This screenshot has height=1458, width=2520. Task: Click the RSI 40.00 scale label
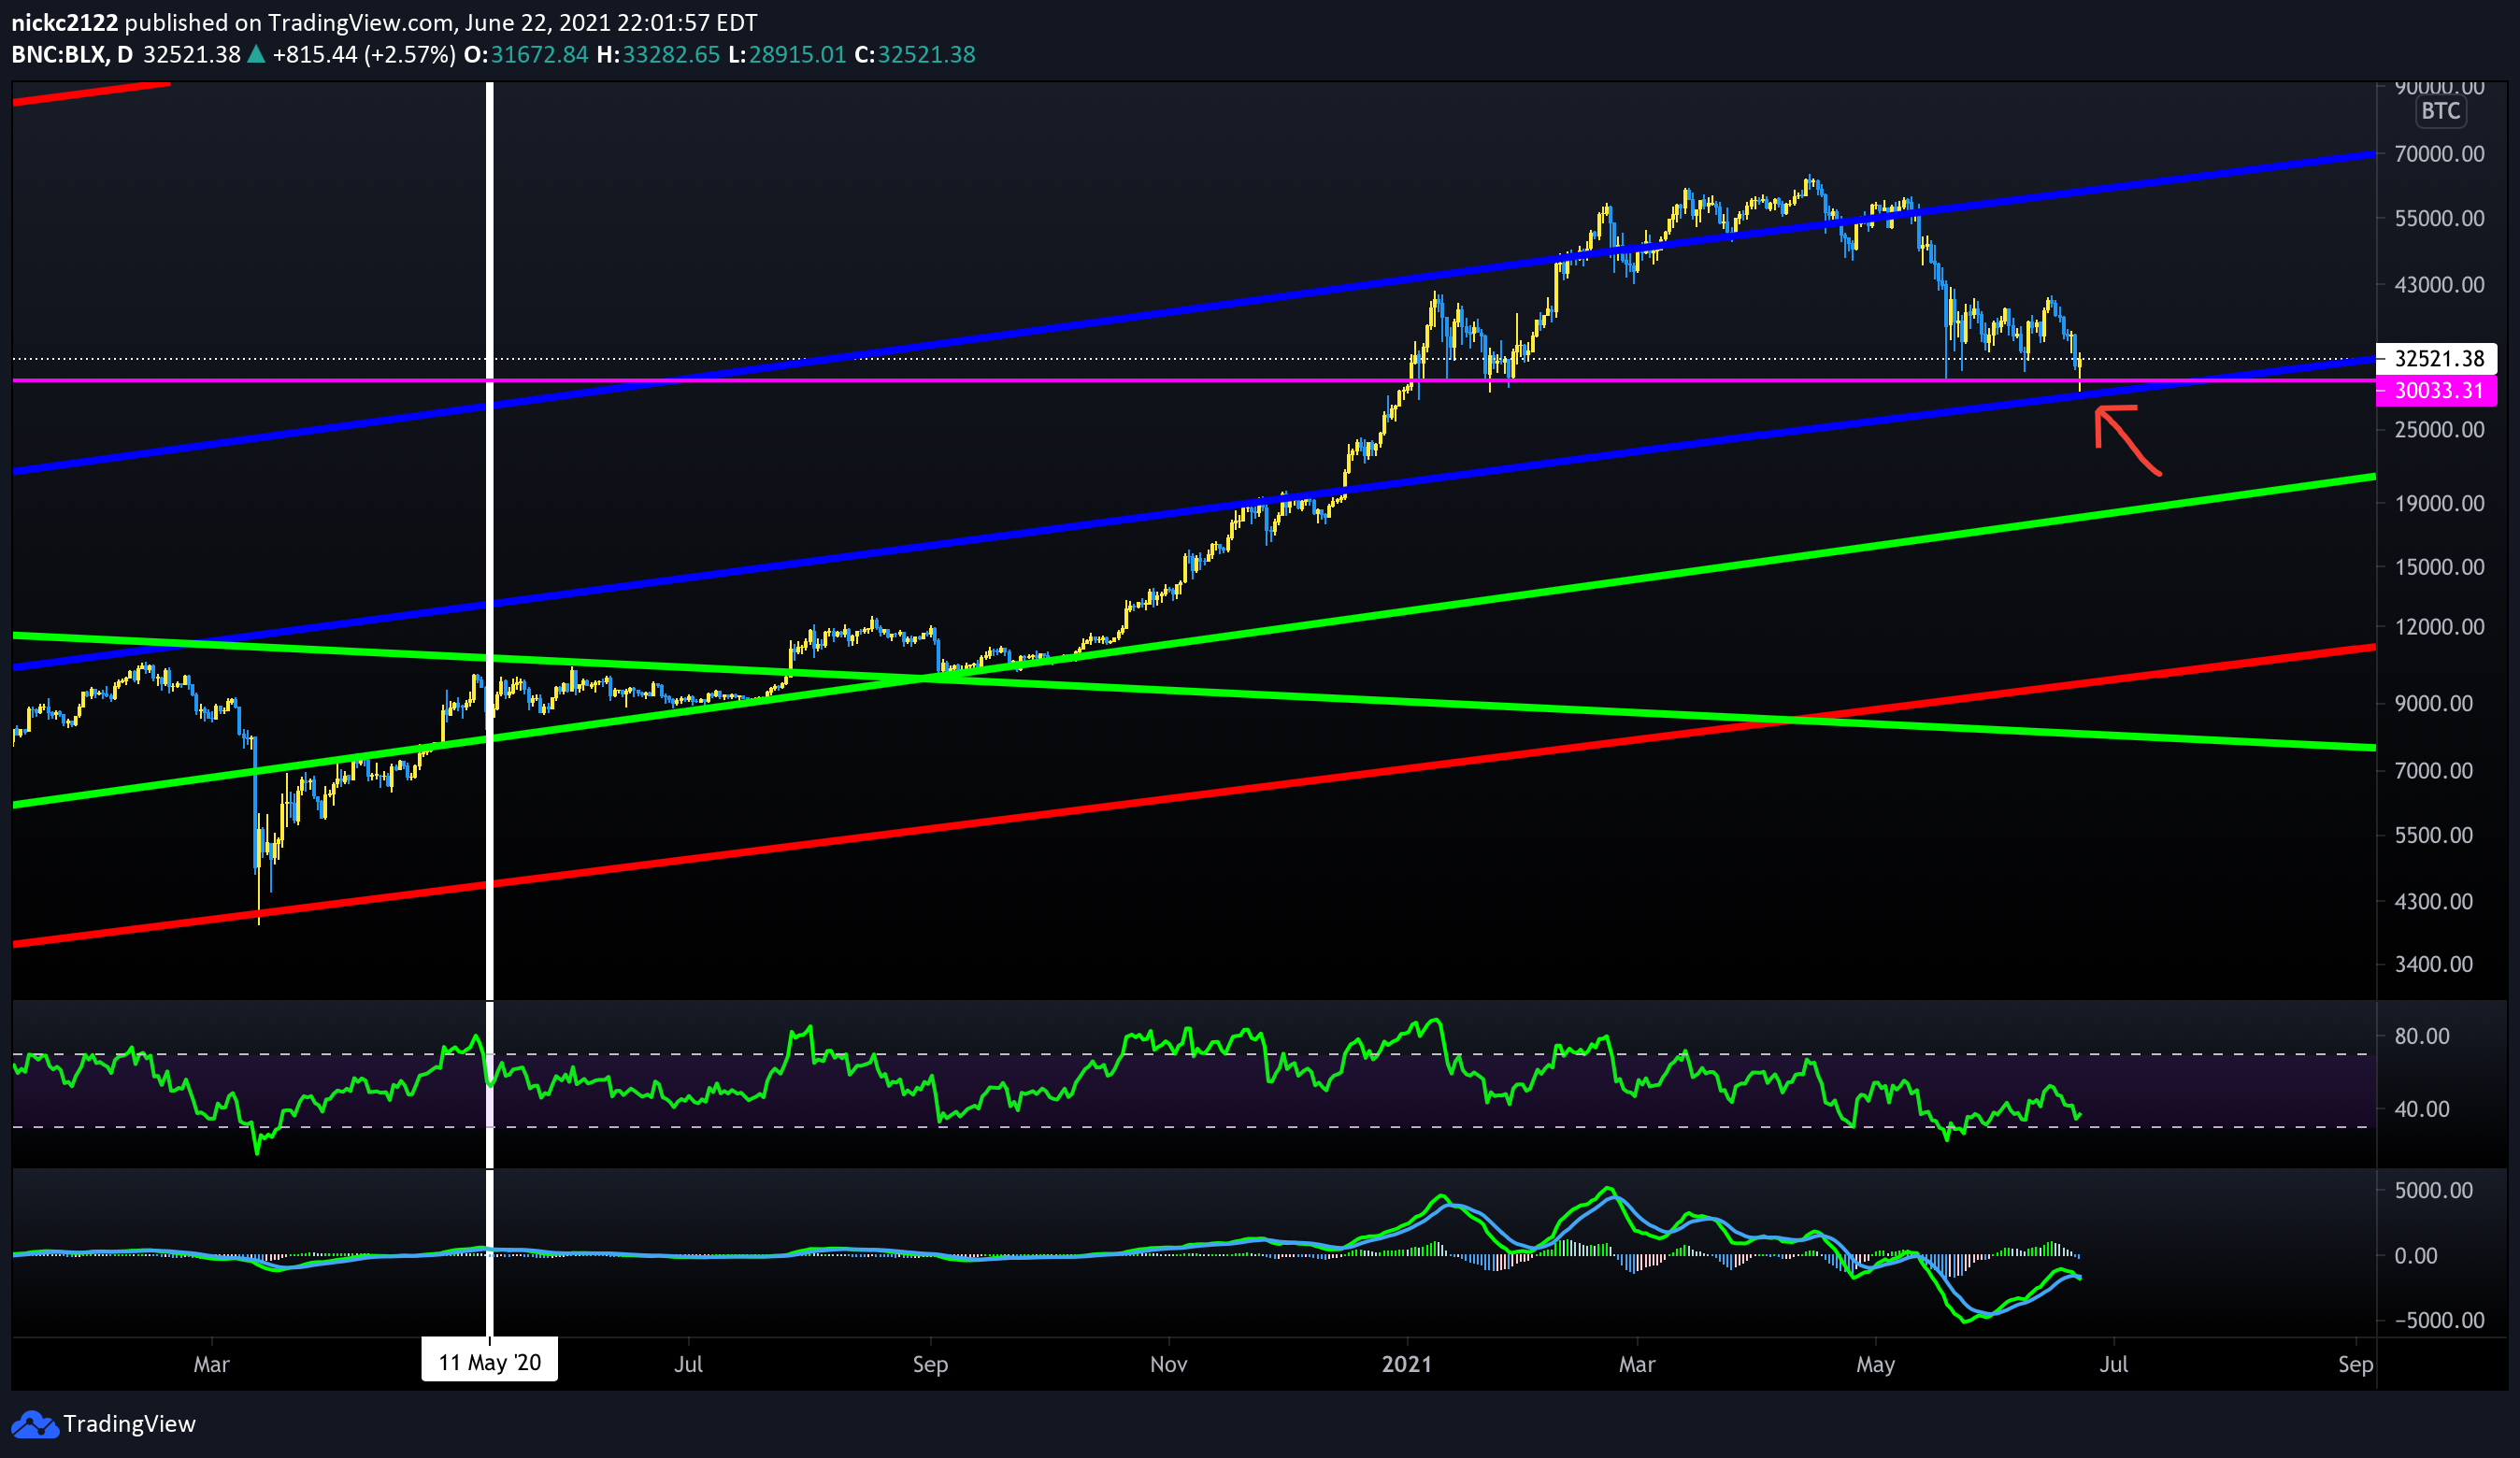coord(2422,1109)
